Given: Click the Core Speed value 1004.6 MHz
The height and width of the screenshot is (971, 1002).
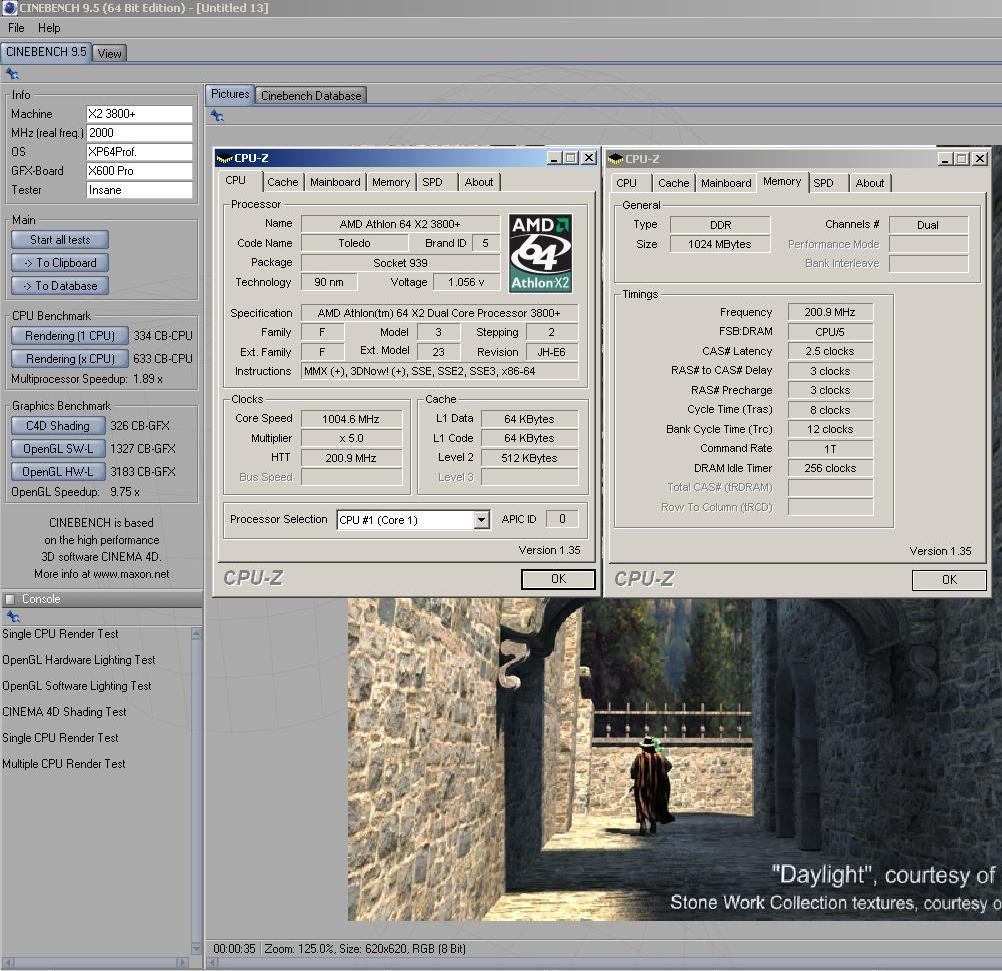Looking at the screenshot, I should tap(351, 419).
